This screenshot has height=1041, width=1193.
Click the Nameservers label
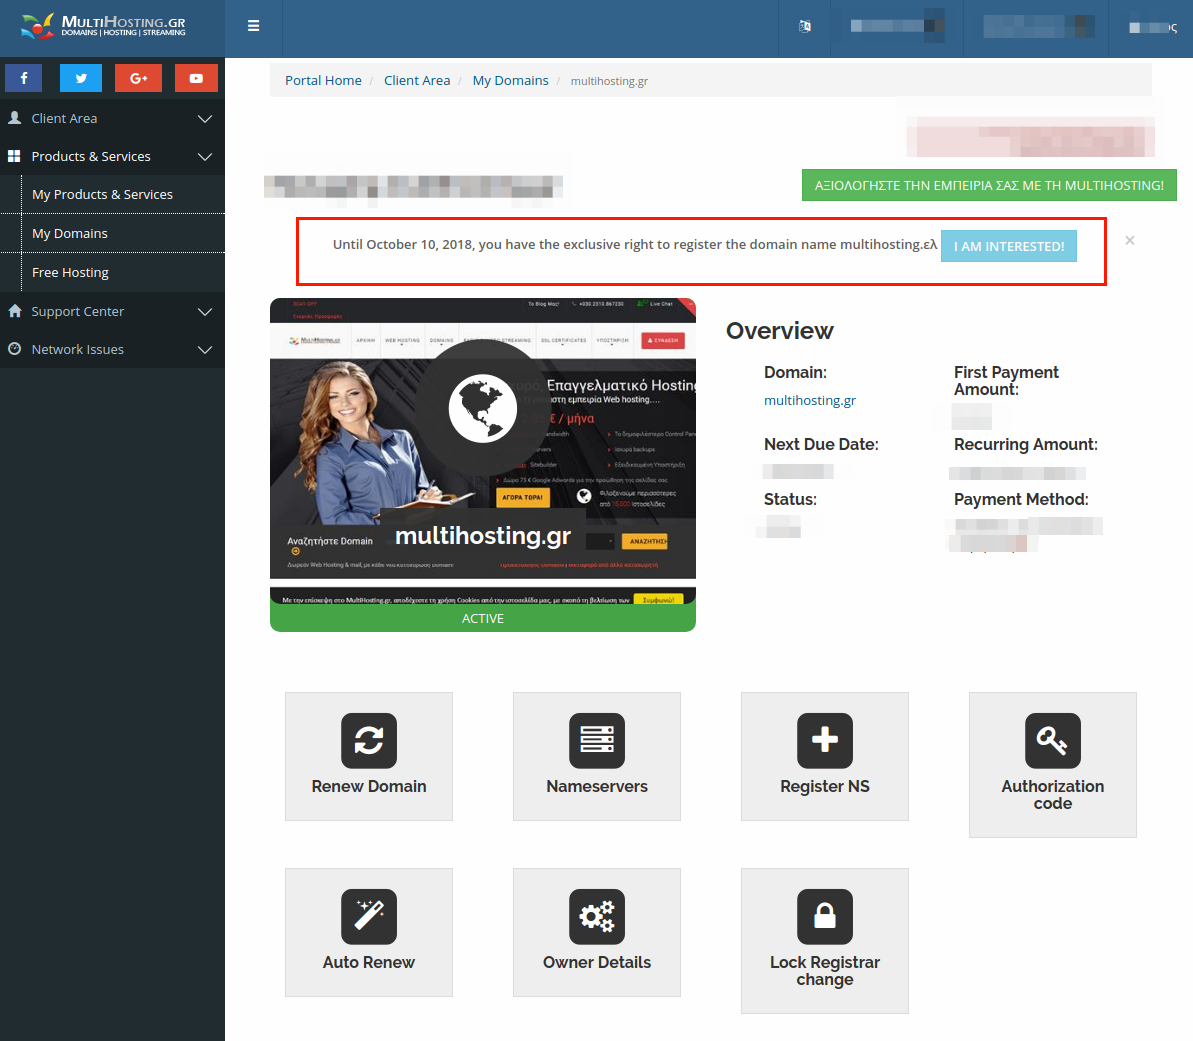click(x=597, y=786)
